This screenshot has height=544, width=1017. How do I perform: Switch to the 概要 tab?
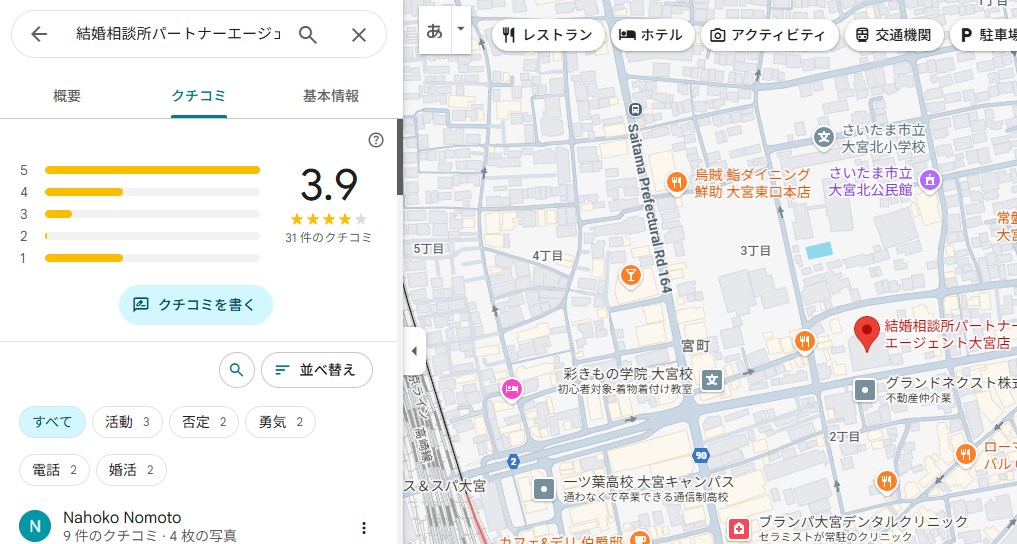(67, 96)
